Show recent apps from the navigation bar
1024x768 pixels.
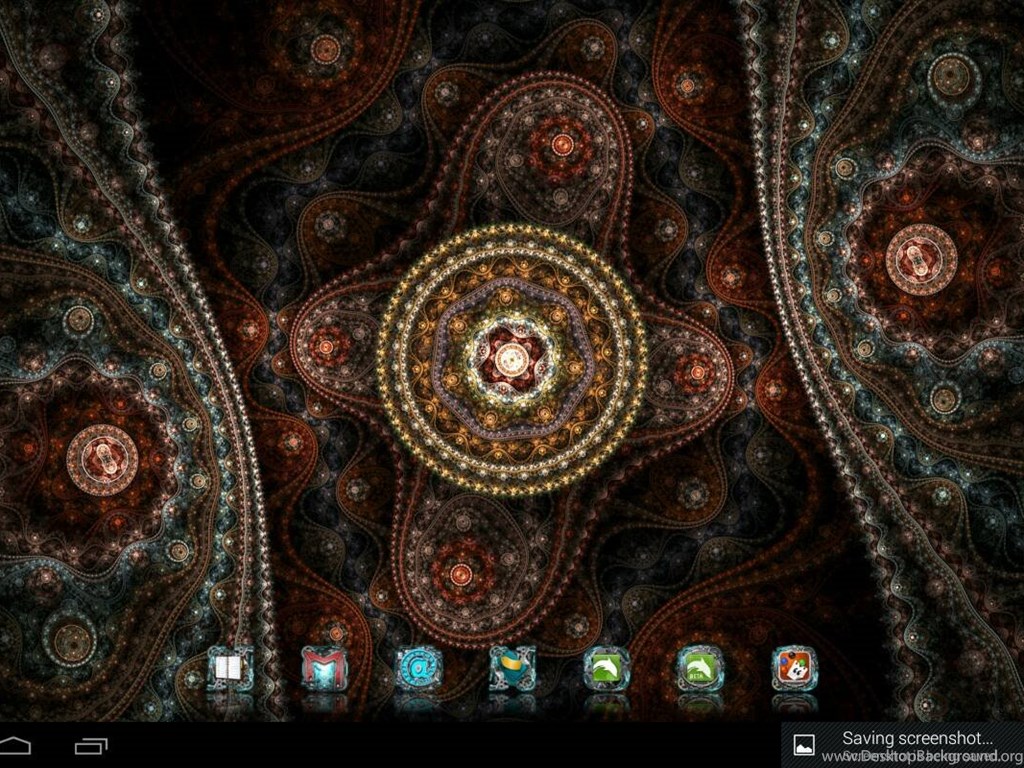click(x=91, y=746)
